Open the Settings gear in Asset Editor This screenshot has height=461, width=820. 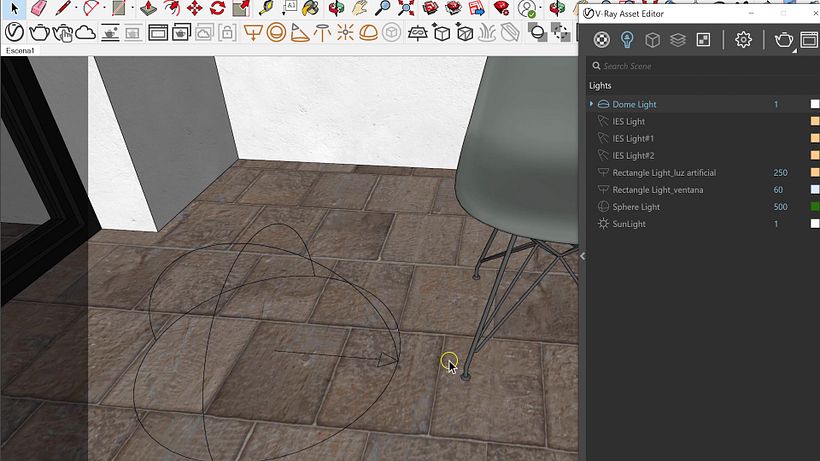tap(743, 40)
